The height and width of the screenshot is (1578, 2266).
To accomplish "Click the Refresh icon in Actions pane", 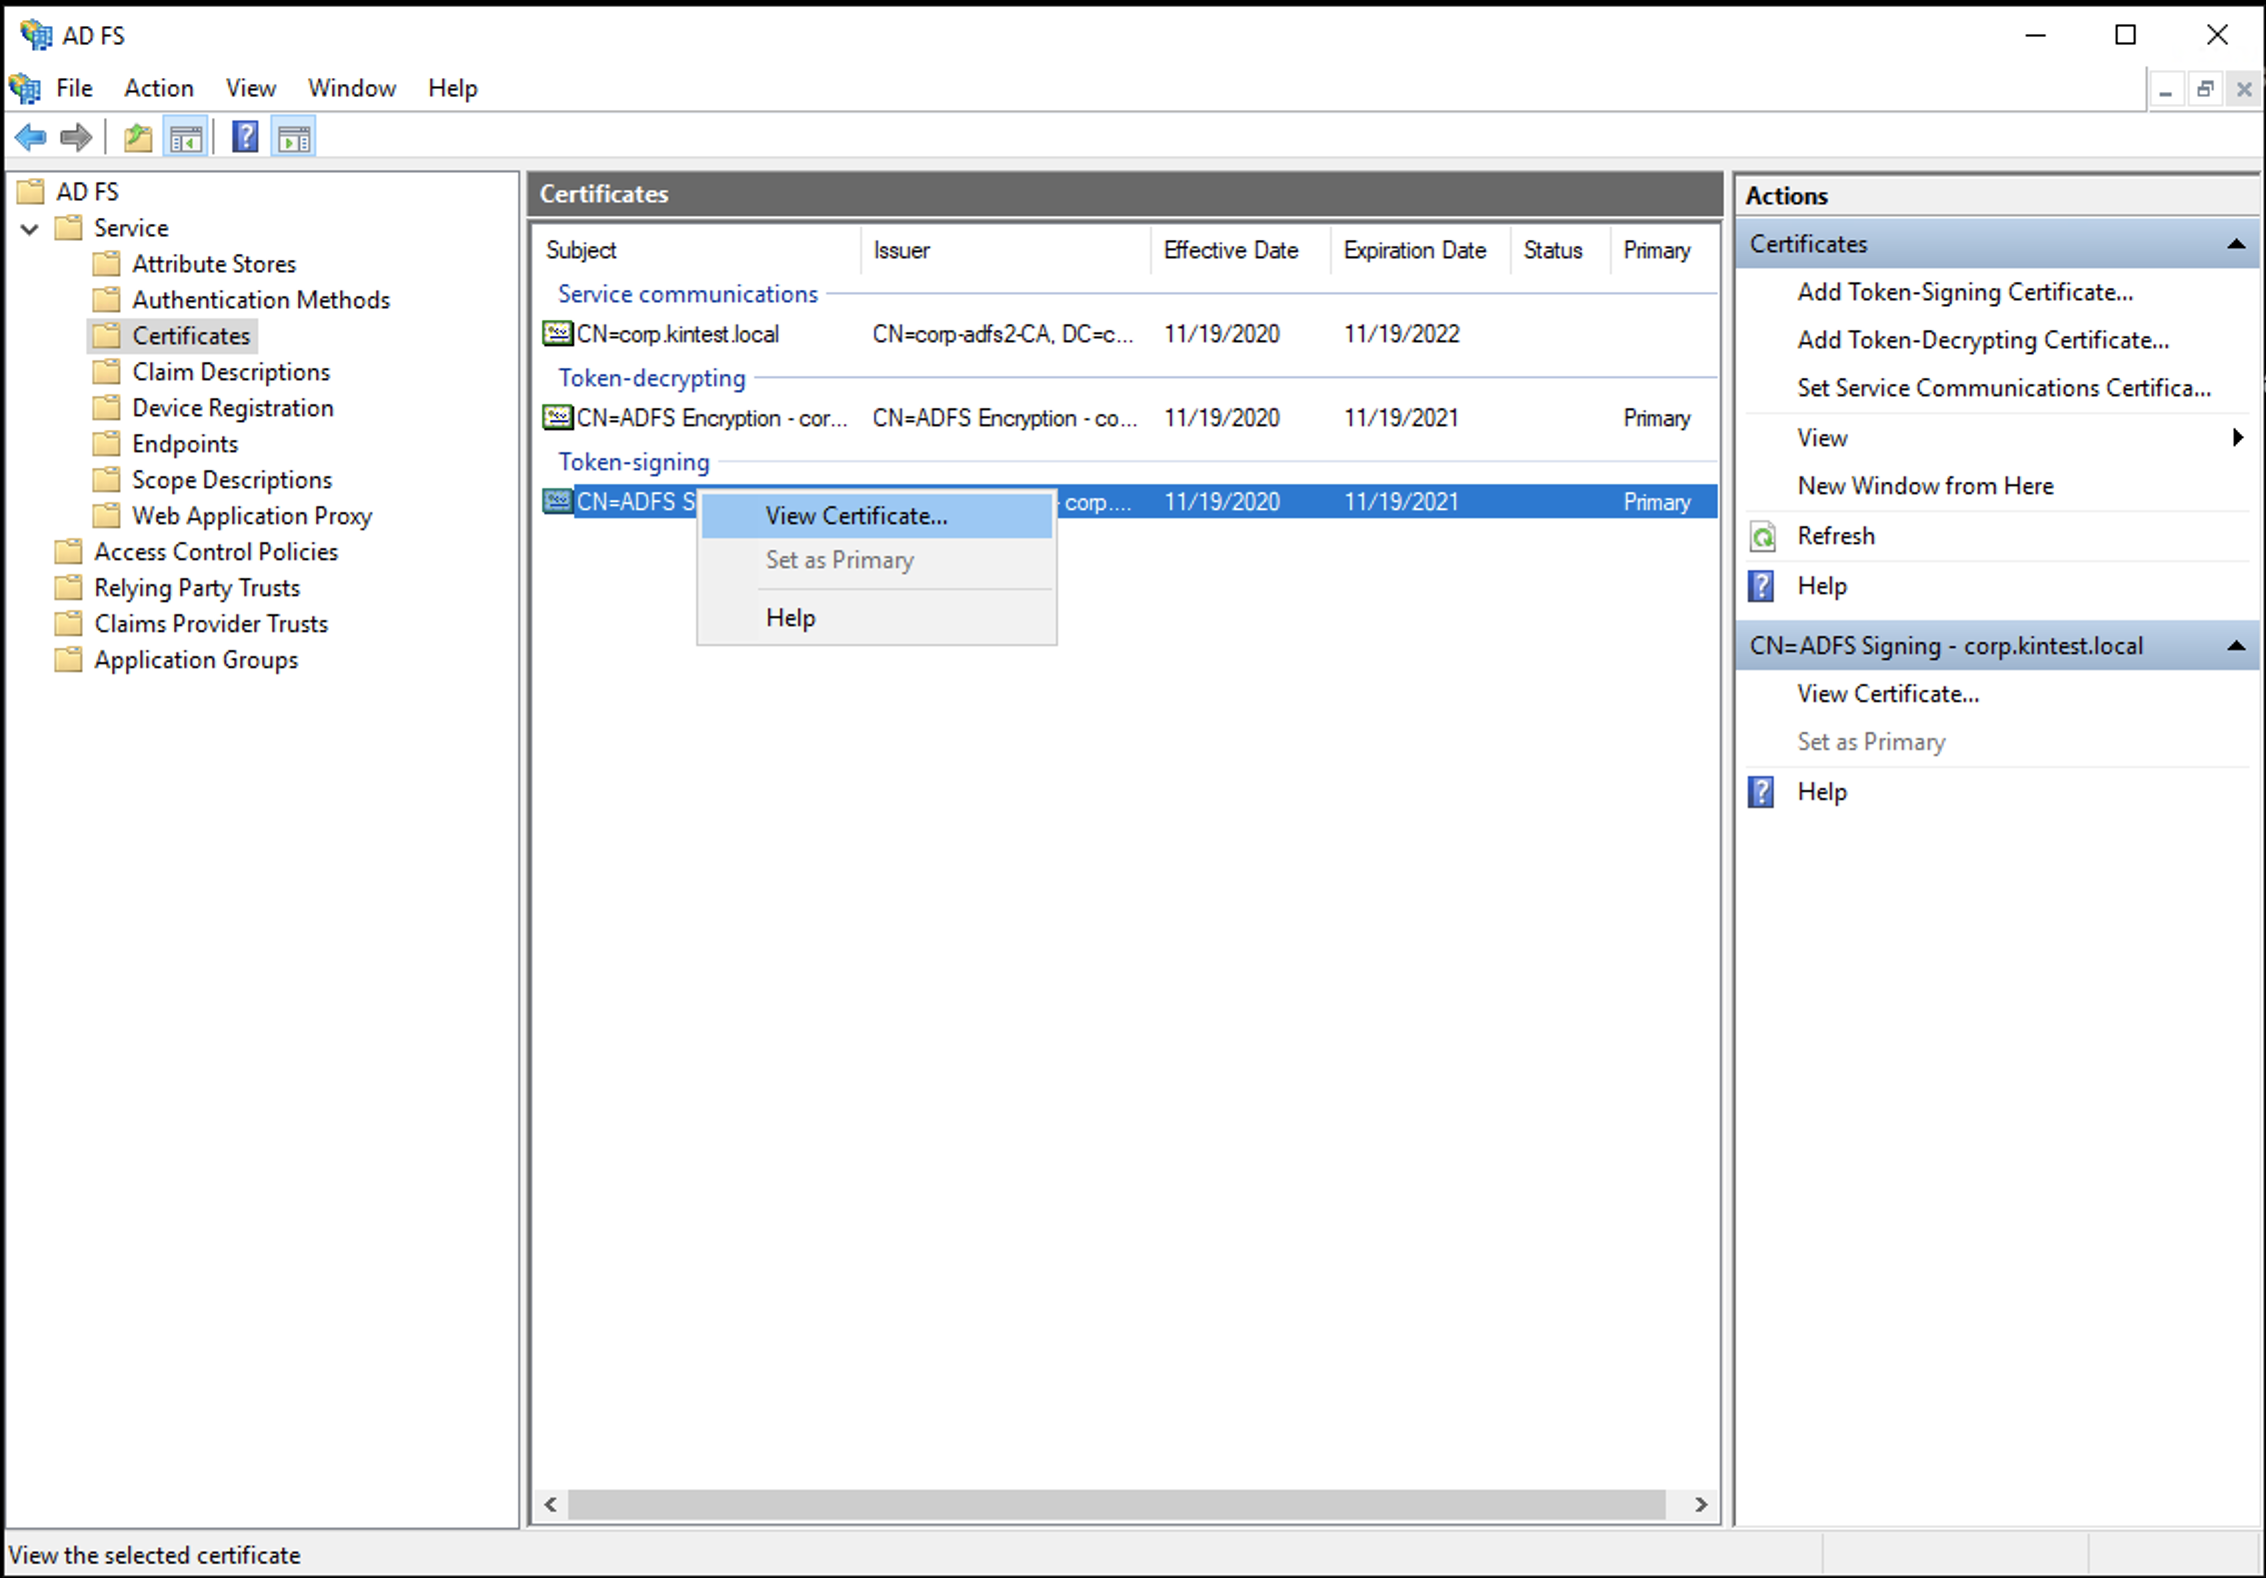I will click(1762, 537).
